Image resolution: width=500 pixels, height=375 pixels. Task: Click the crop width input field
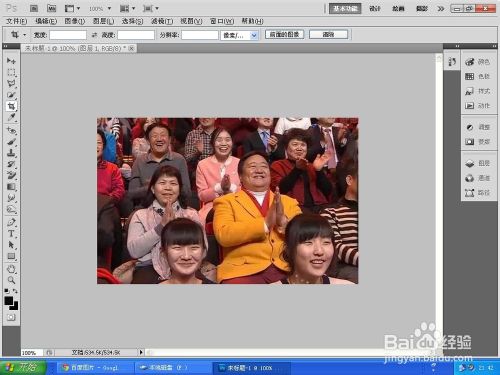tap(68, 35)
